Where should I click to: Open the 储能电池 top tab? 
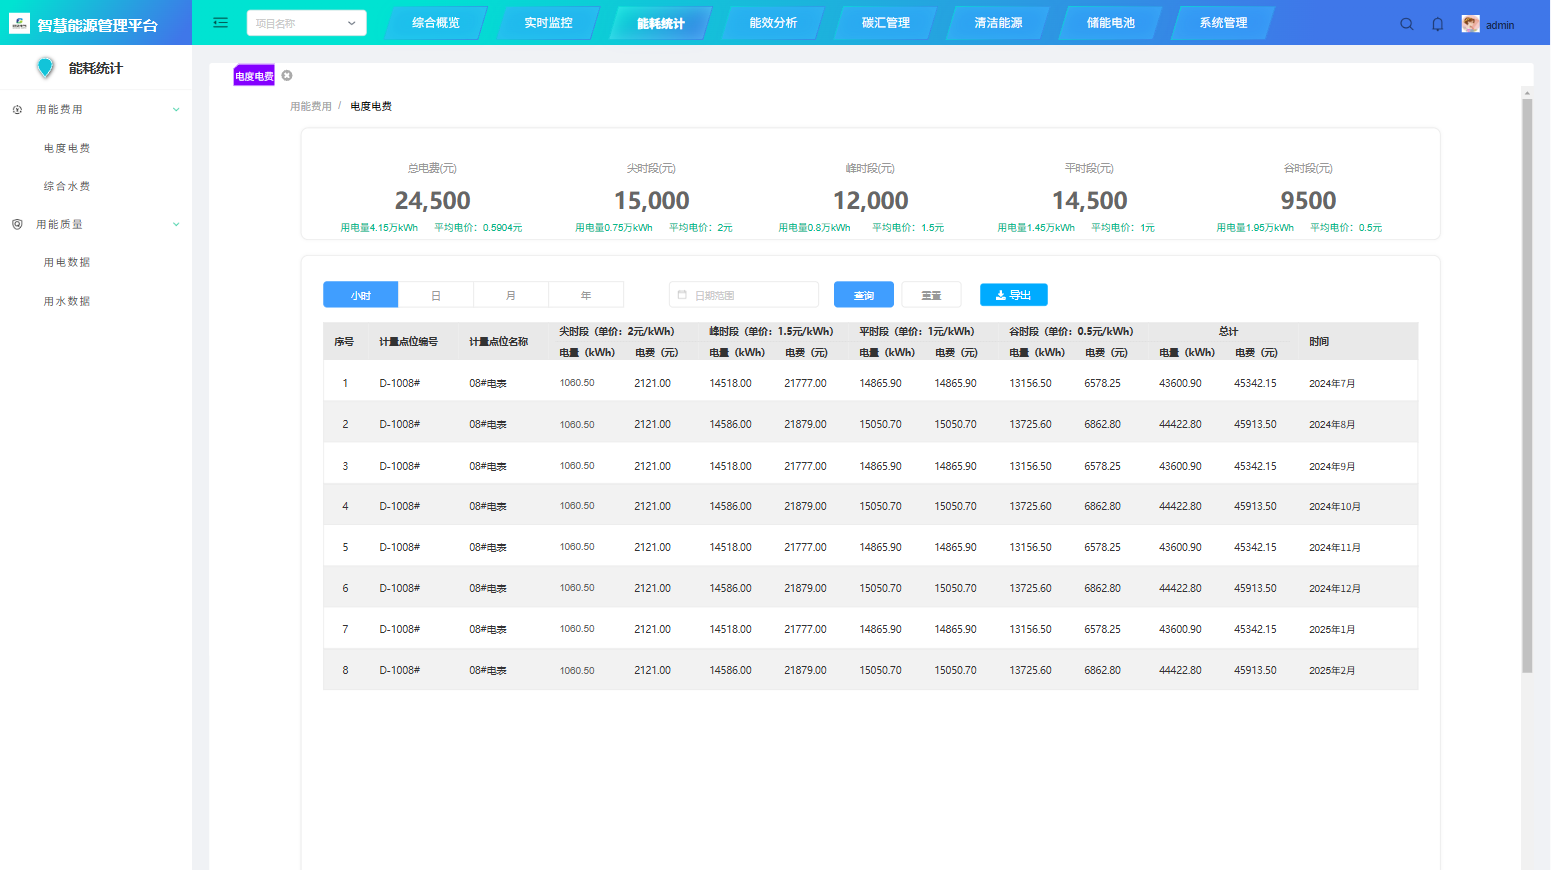(x=1111, y=23)
